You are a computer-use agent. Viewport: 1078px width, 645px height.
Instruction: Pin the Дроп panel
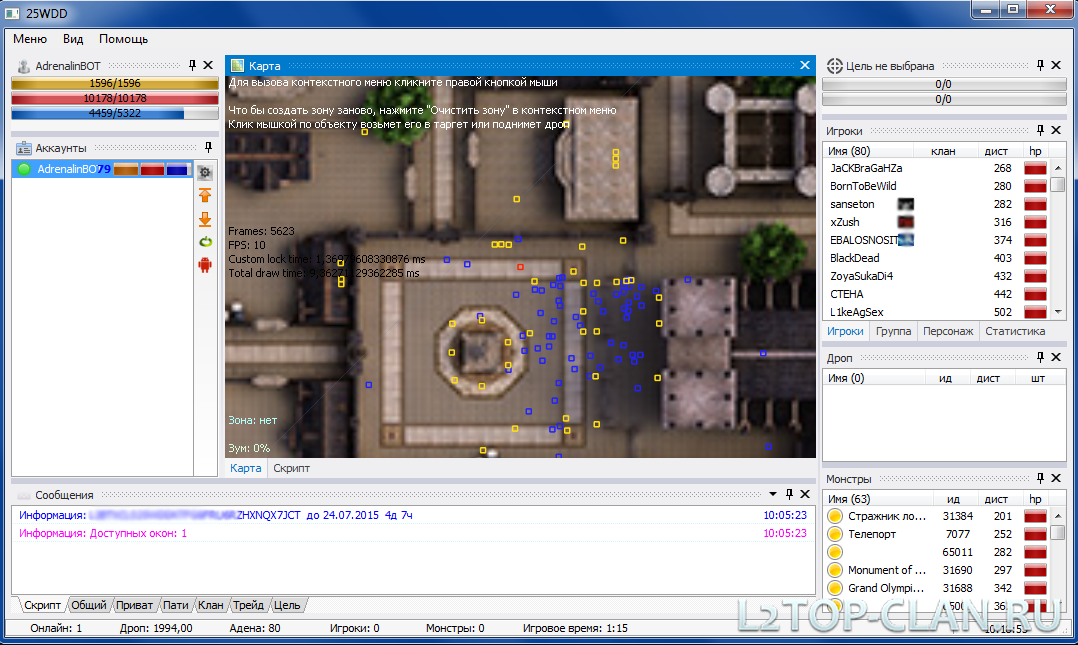tap(1040, 357)
